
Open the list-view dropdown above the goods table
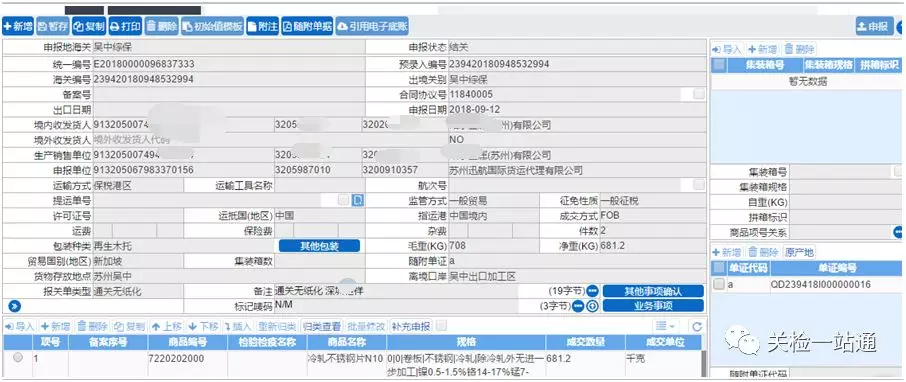coord(666,327)
